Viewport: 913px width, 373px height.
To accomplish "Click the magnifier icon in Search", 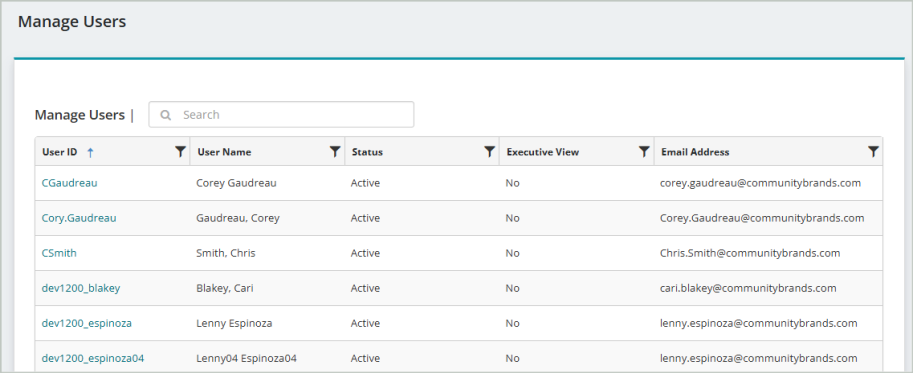I will [x=166, y=115].
